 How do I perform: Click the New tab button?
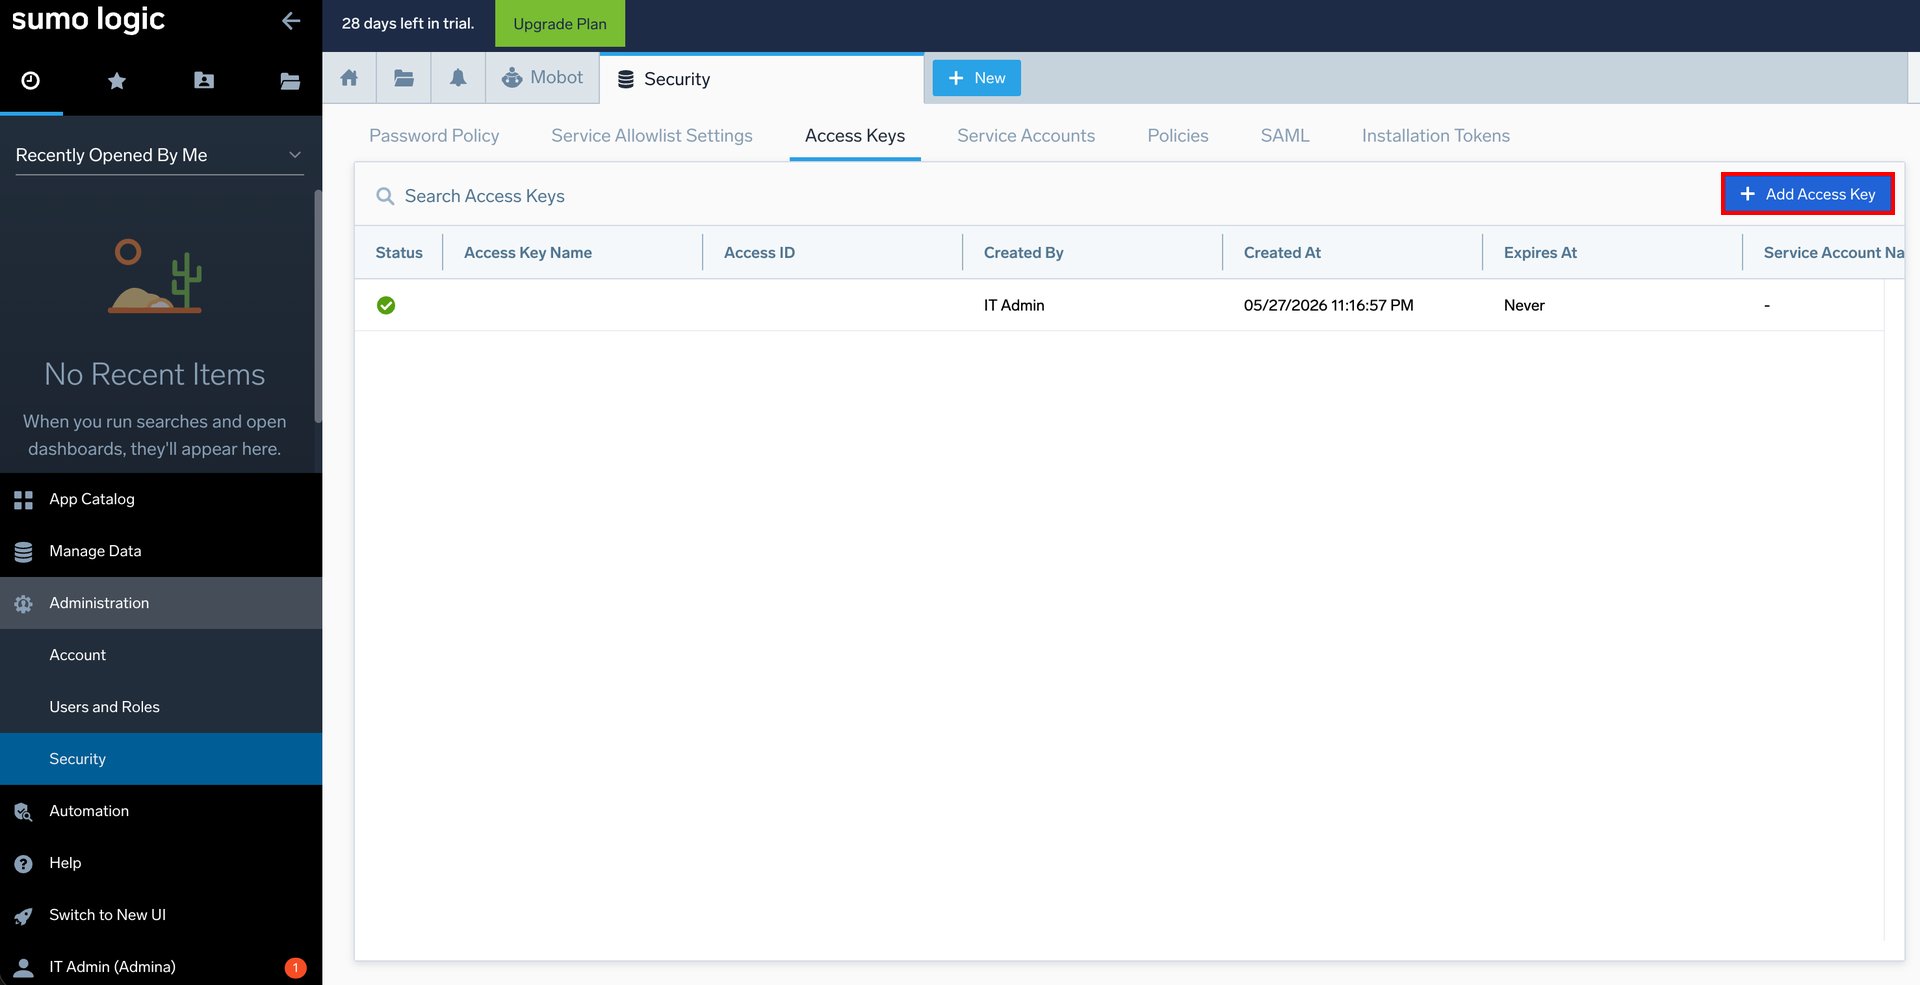pos(977,78)
